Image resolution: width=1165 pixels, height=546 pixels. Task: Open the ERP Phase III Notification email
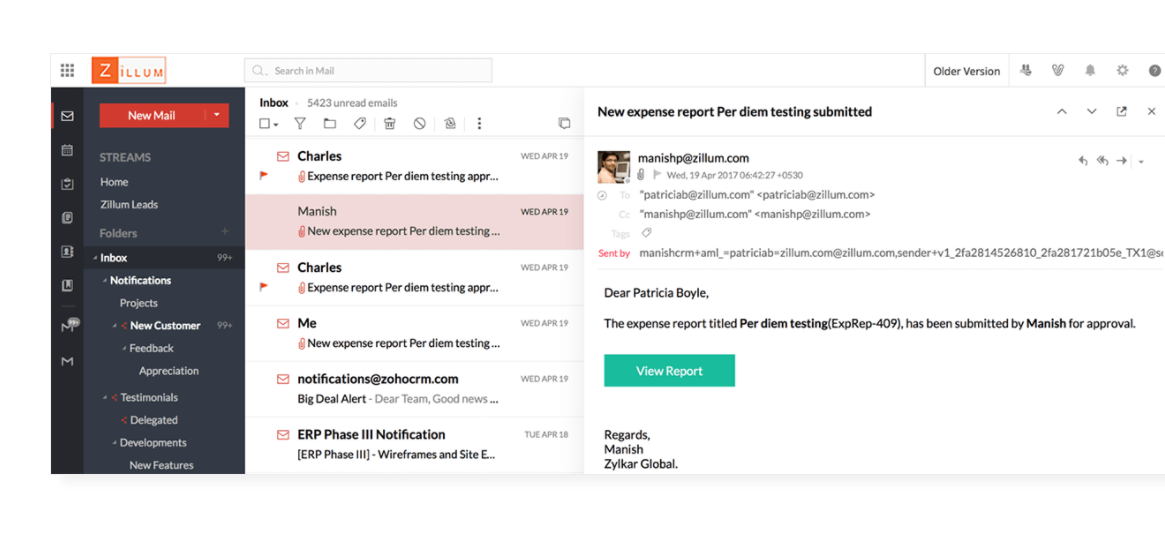pos(414,444)
